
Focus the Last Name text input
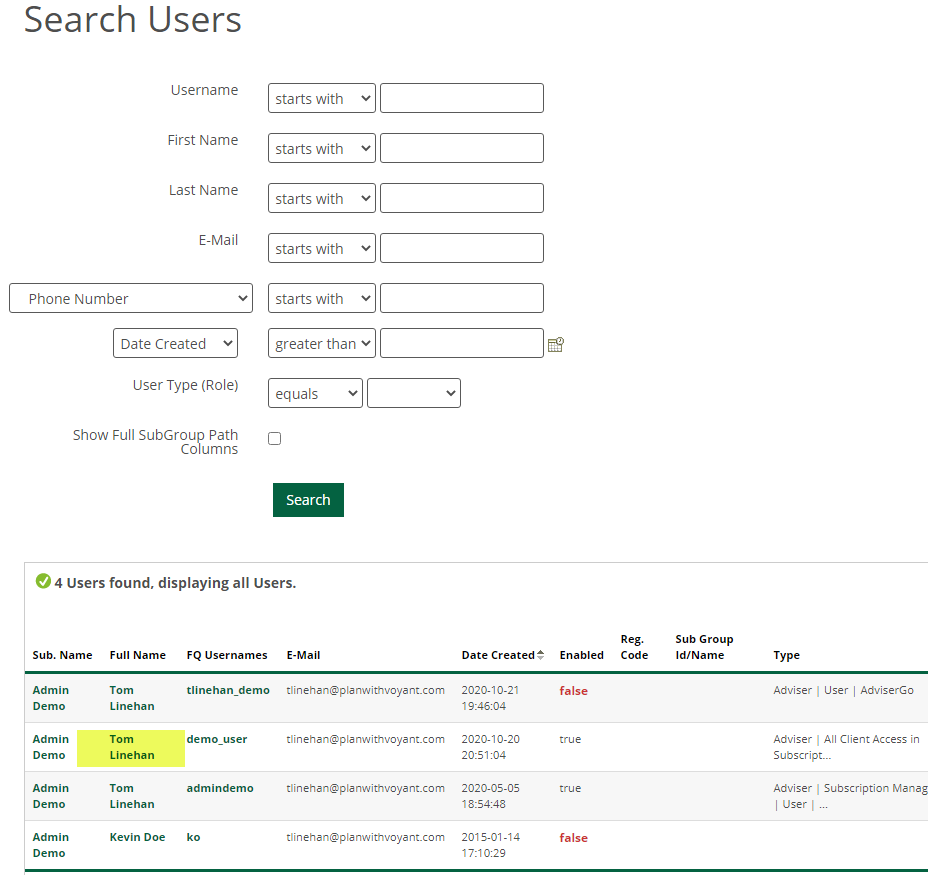462,198
